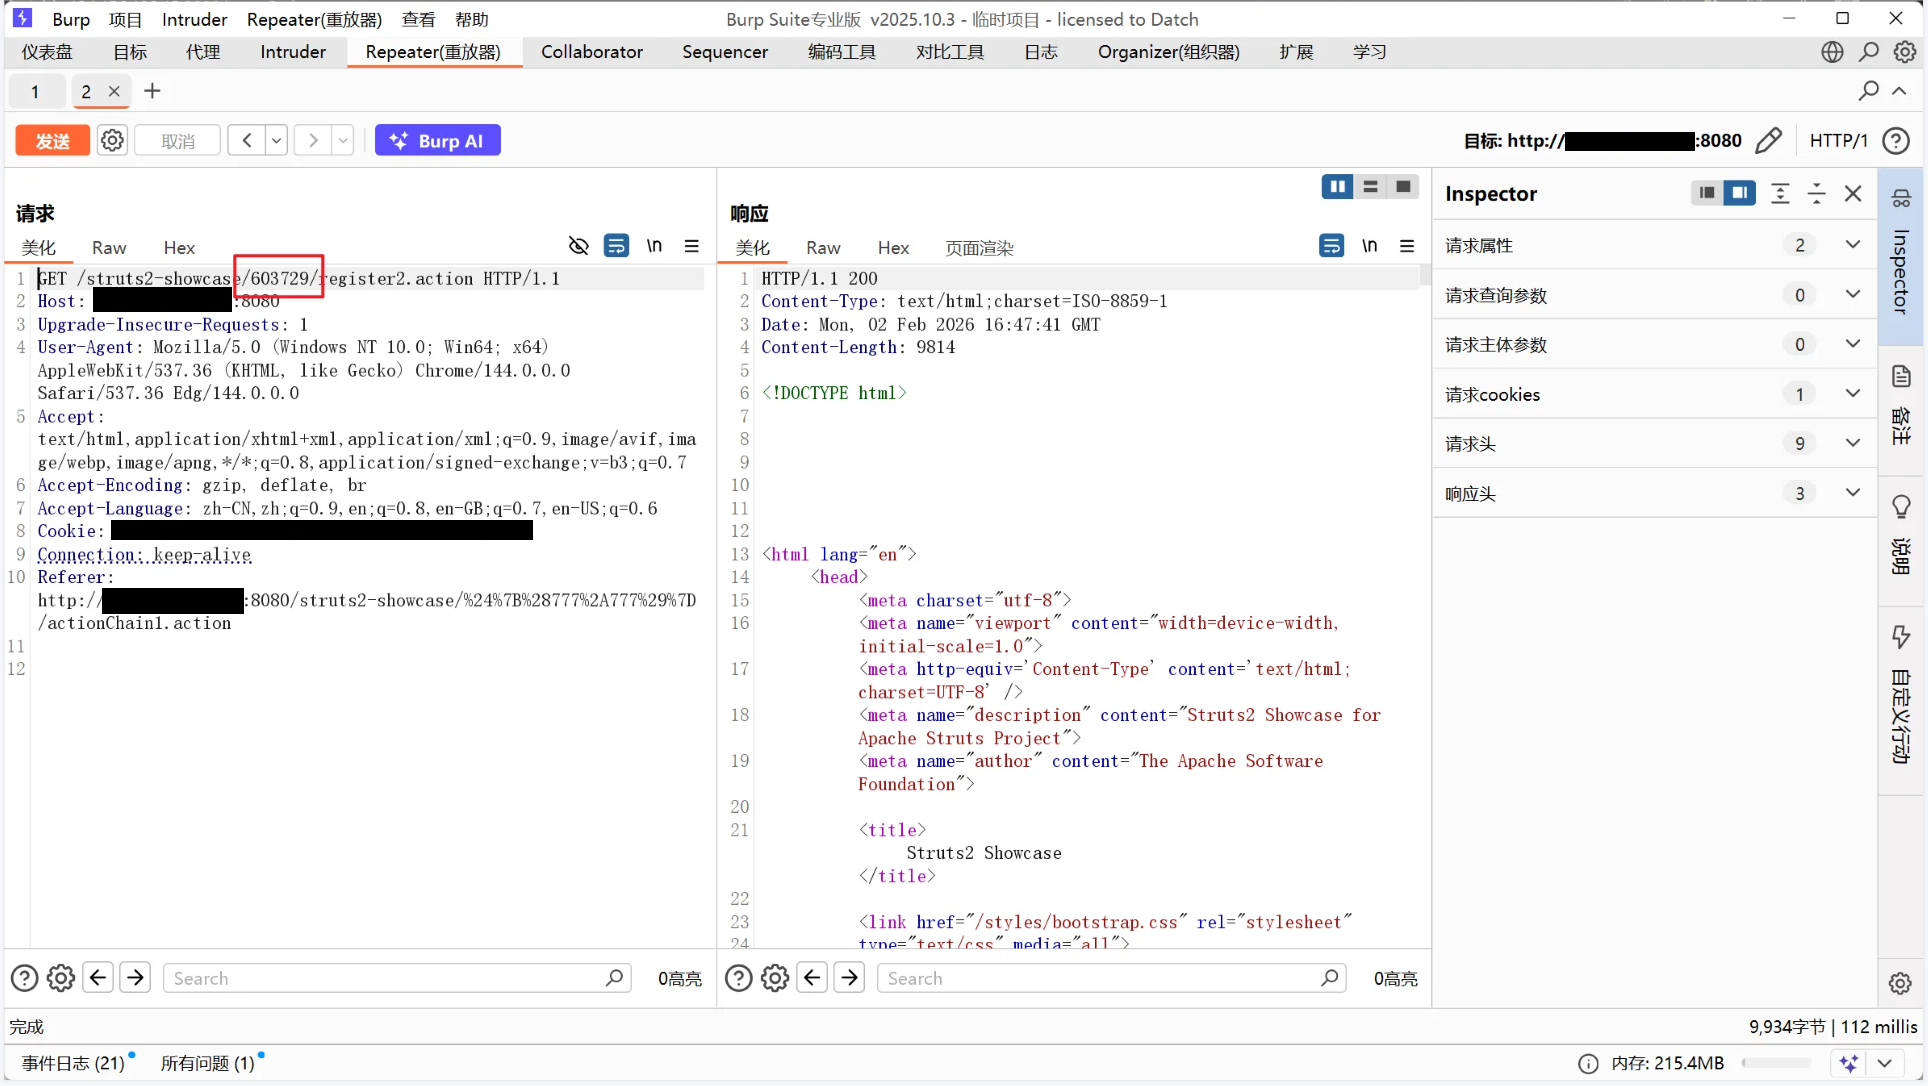Open request panel hamburger menu
The width and height of the screenshot is (1928, 1086).
(x=691, y=246)
